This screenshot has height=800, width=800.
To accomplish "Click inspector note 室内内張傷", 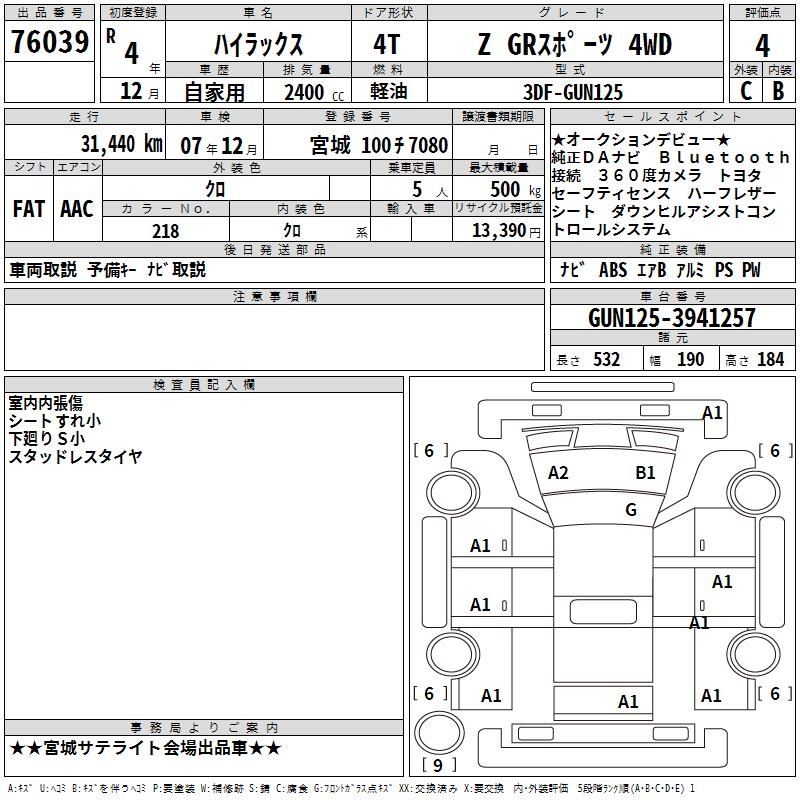I will point(46,403).
